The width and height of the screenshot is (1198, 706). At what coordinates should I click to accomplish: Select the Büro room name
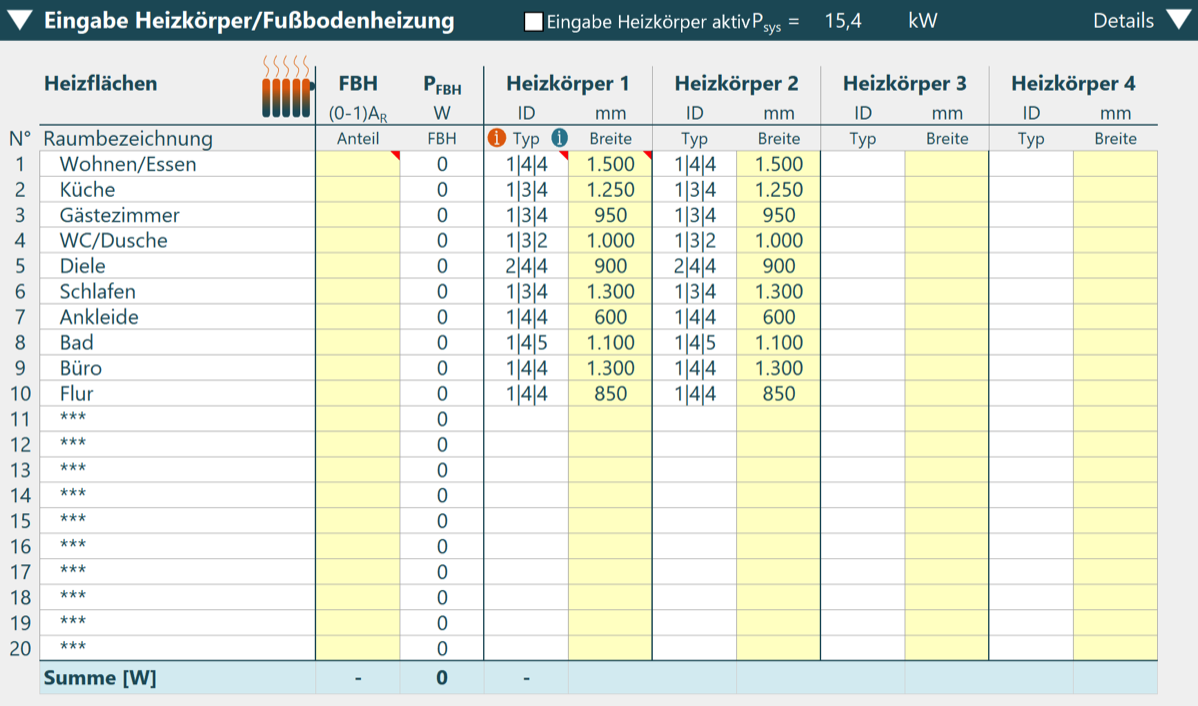80,368
